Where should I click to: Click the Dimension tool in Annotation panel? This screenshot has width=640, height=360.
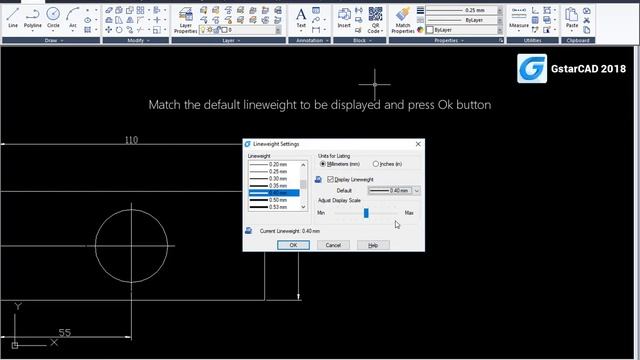pyautogui.click(x=316, y=30)
